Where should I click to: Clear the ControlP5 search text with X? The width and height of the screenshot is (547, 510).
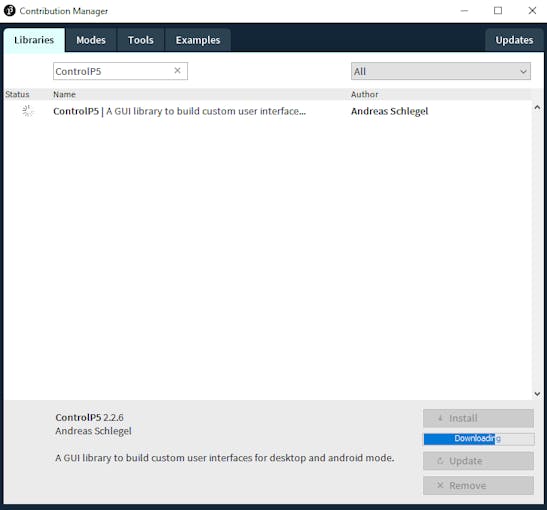[177, 70]
